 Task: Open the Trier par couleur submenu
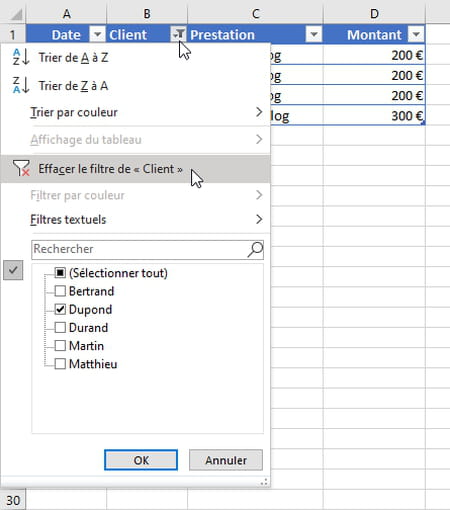pyautogui.click(x=147, y=112)
